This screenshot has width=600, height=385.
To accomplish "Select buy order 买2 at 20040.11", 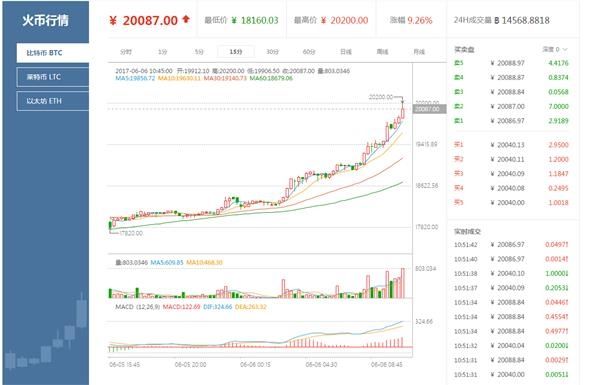I will point(511,159).
